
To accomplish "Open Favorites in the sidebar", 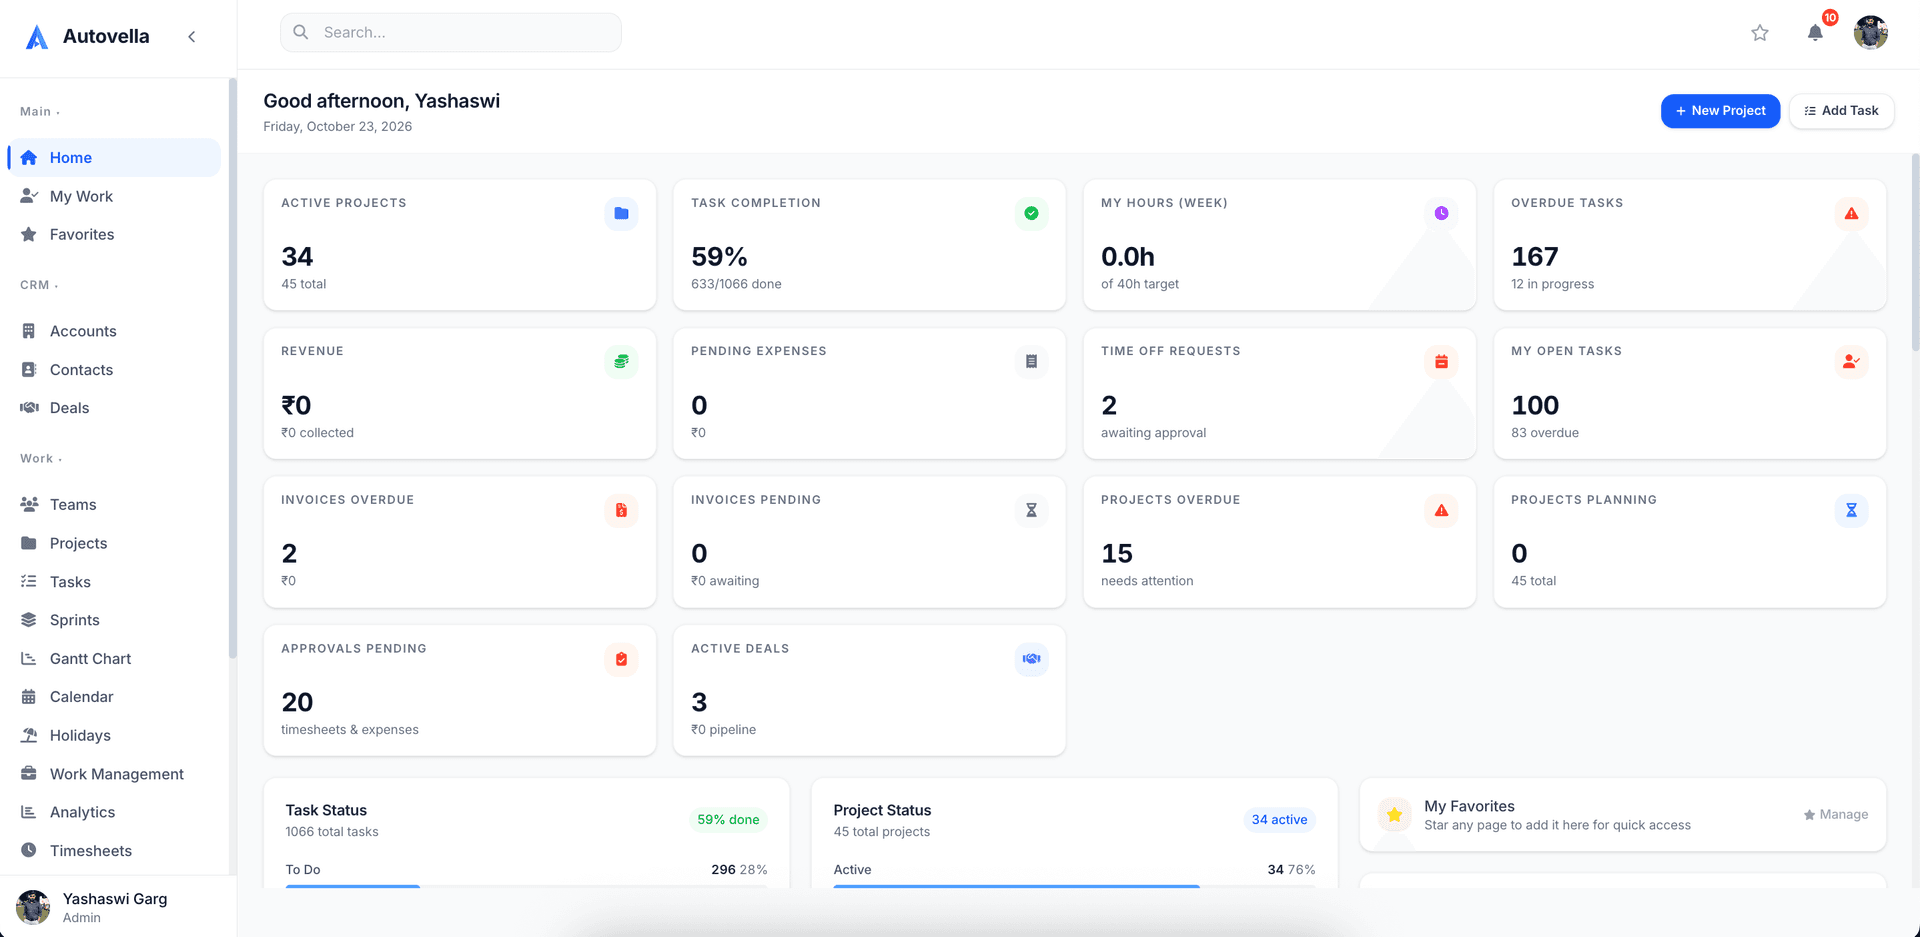I will 114,235.
